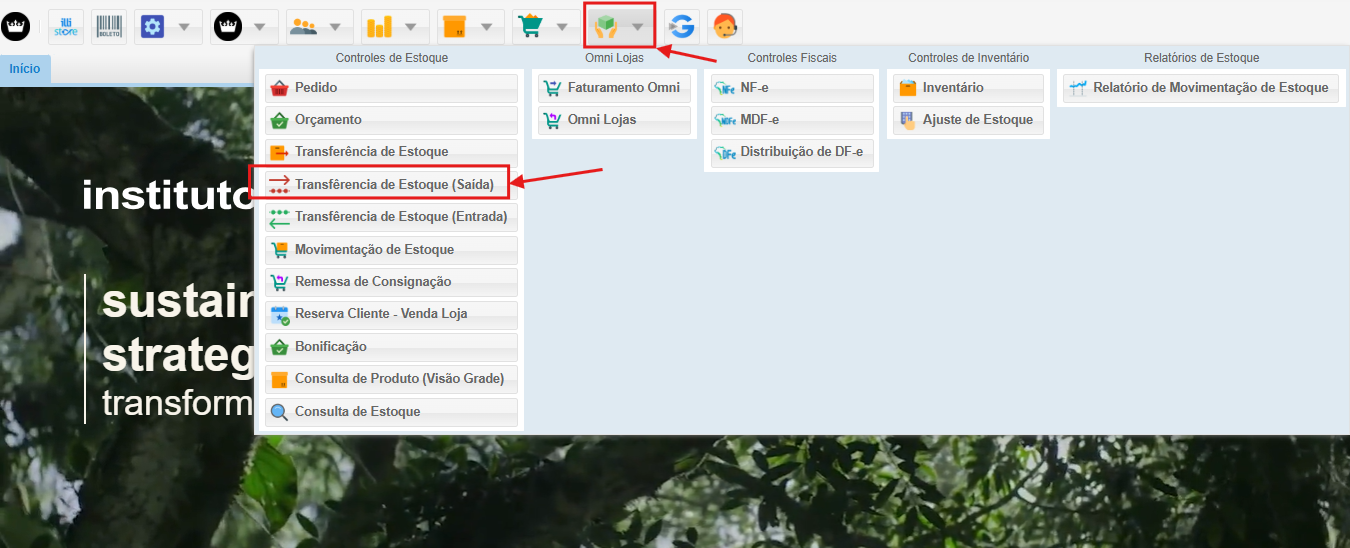Viewport: 1350px width, 548px height.
Task: Expand the orange box dropdown arrow
Action: click(x=486, y=26)
